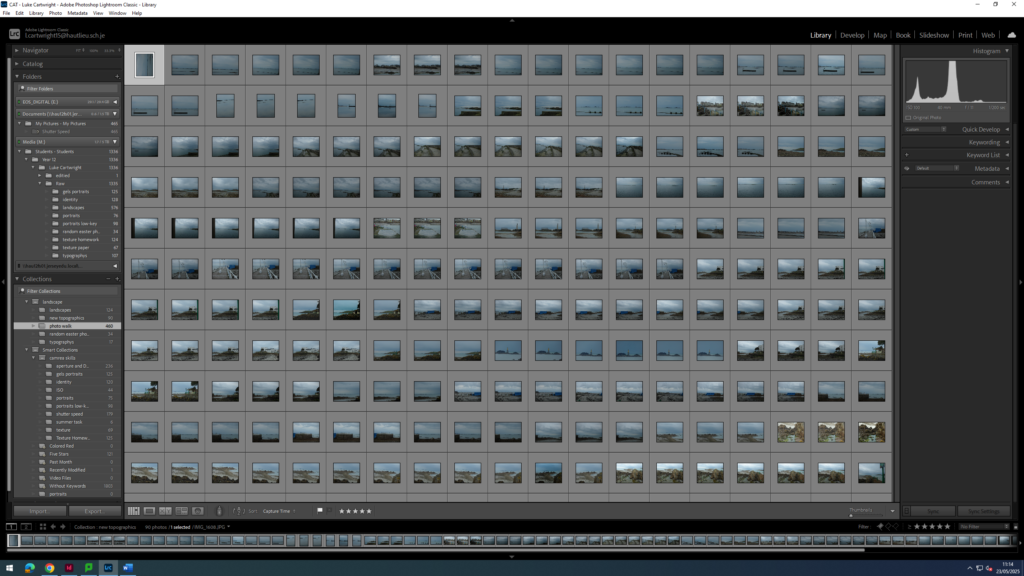
Task: Collapse the Collections panel
Action: (x=17, y=279)
